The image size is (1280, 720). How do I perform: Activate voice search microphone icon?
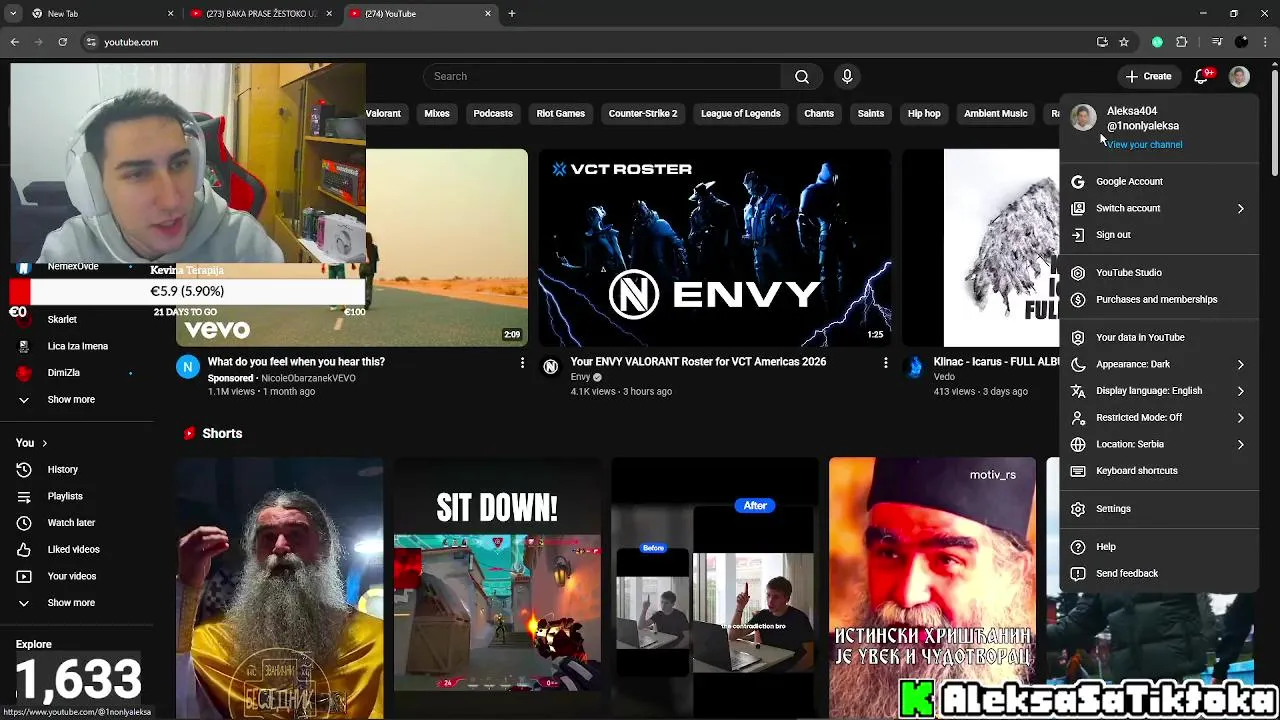tap(847, 76)
